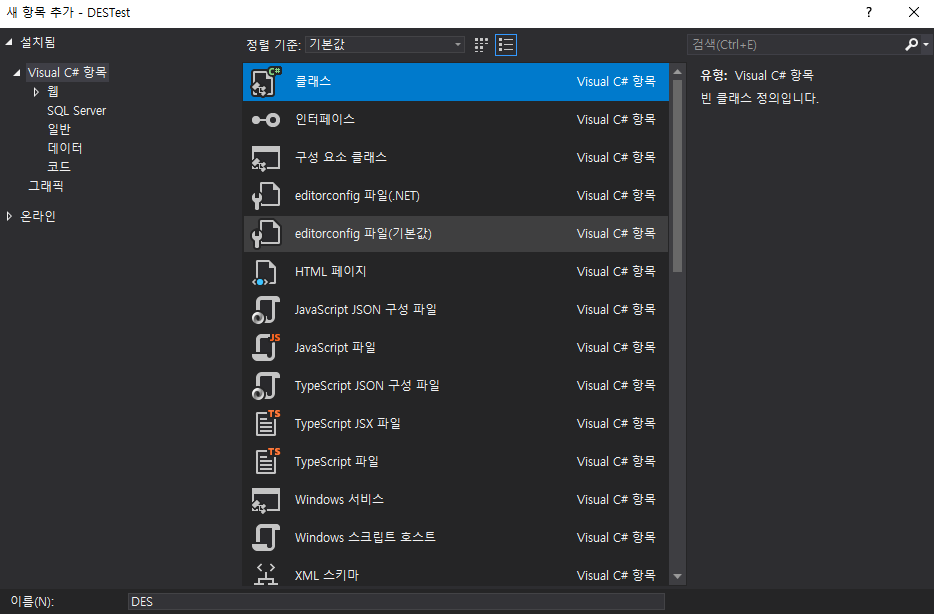
Task: Pick the Windows 서비스 icon
Action: pyautogui.click(x=266, y=500)
